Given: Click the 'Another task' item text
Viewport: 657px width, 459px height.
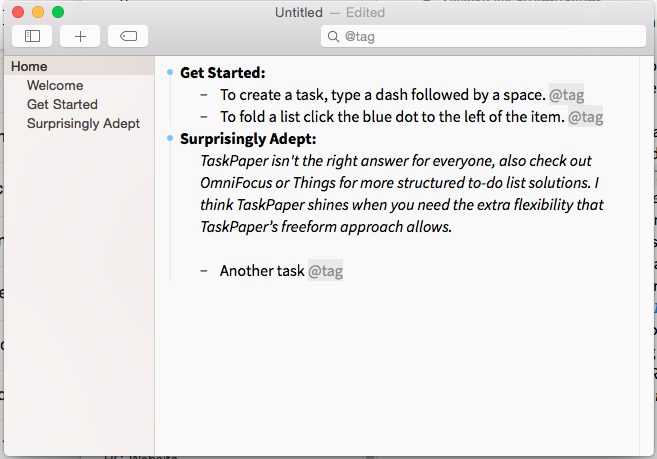Looking at the screenshot, I should [x=262, y=270].
